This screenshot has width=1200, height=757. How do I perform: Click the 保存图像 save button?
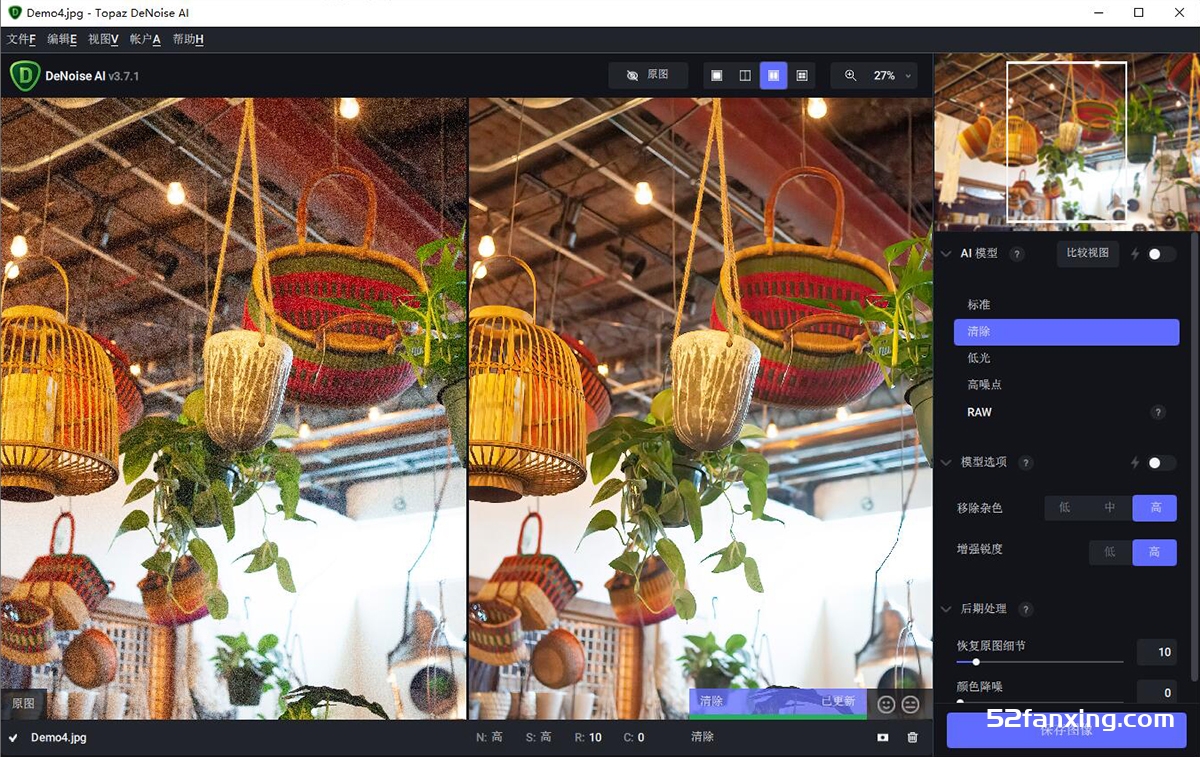[x=1066, y=730]
